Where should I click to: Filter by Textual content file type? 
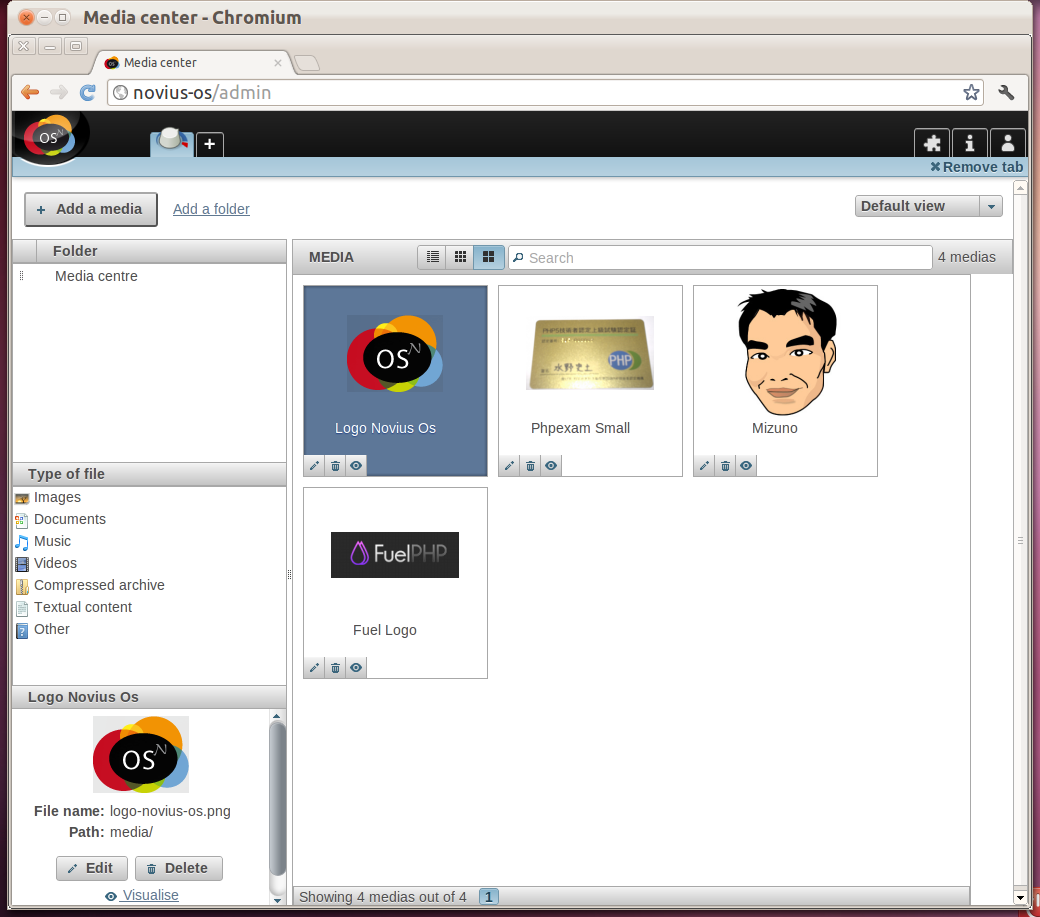[x=83, y=607]
